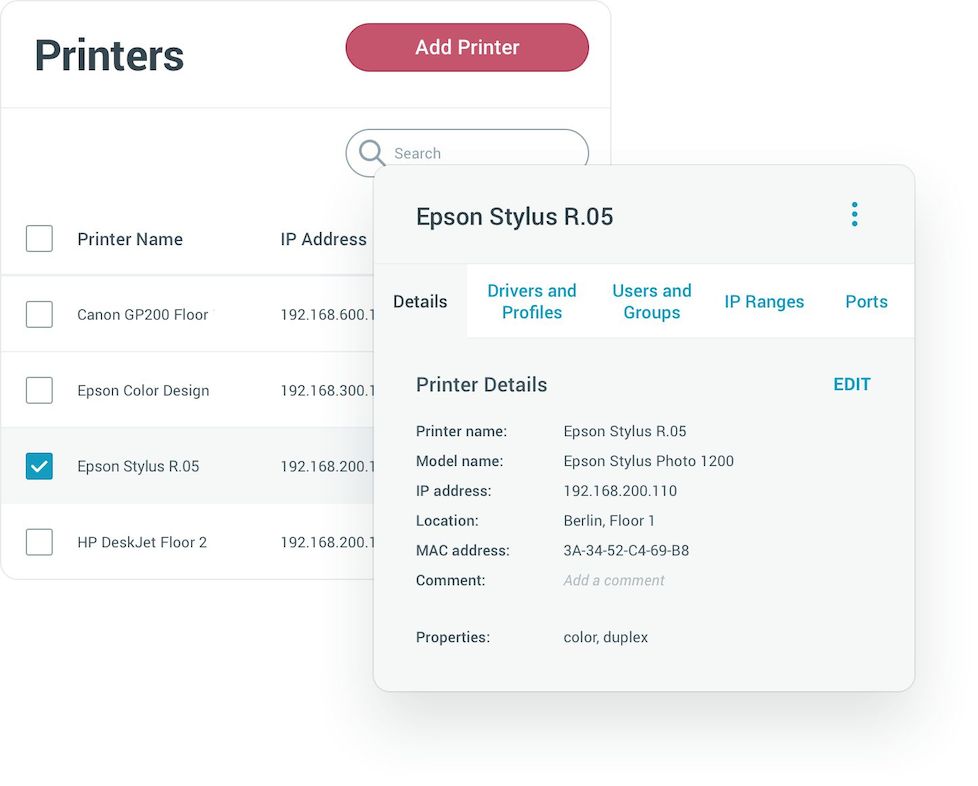
Task: Open the Ports tab
Action: tap(866, 302)
